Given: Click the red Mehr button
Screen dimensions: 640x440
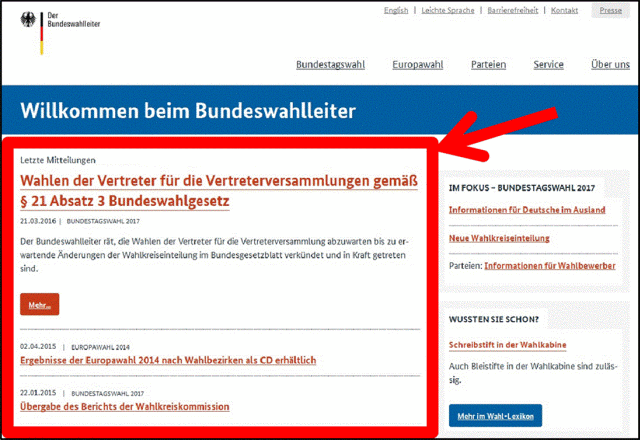Looking at the screenshot, I should (x=39, y=305).
